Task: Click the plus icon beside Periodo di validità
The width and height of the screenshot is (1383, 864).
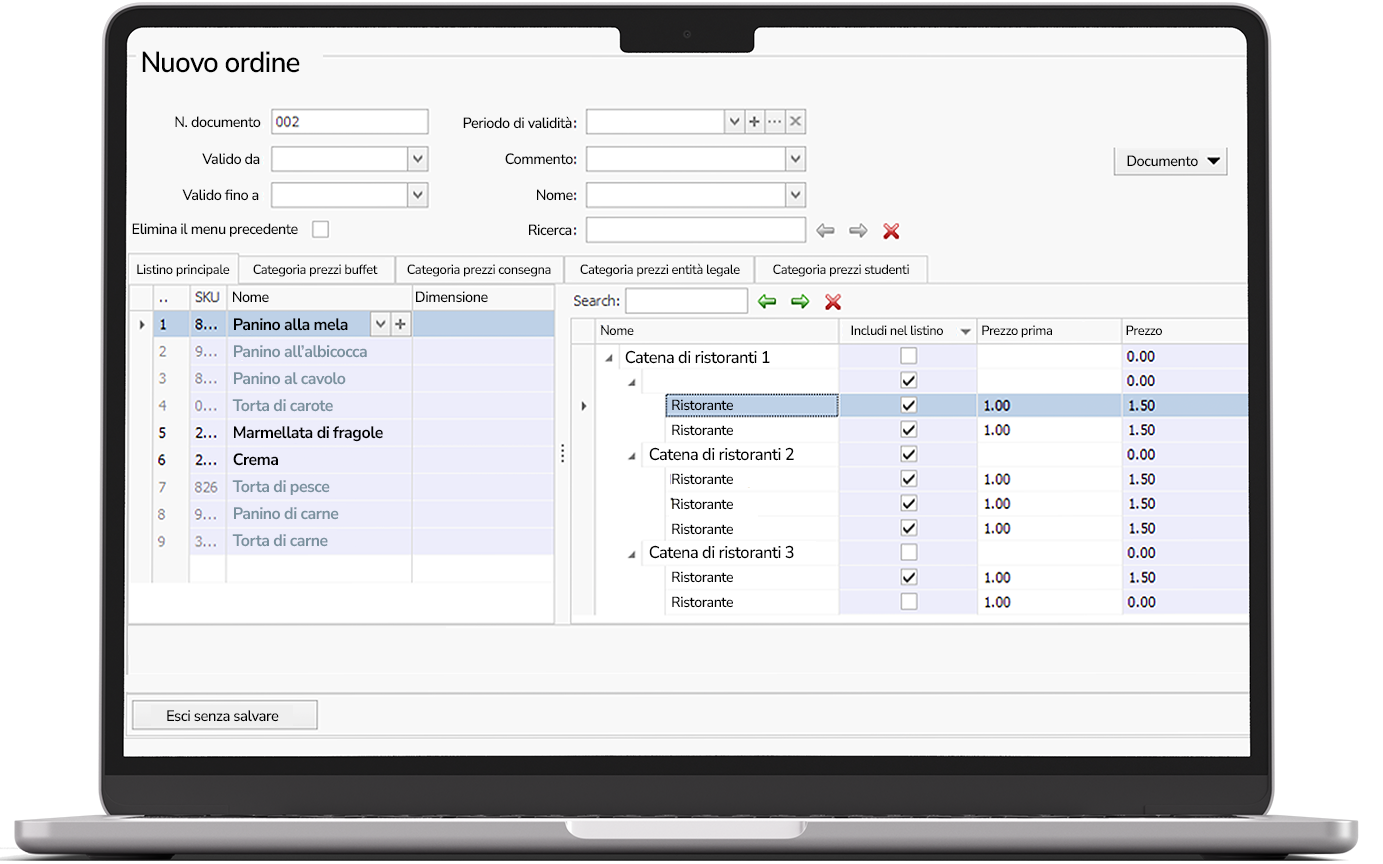Action: coord(753,121)
